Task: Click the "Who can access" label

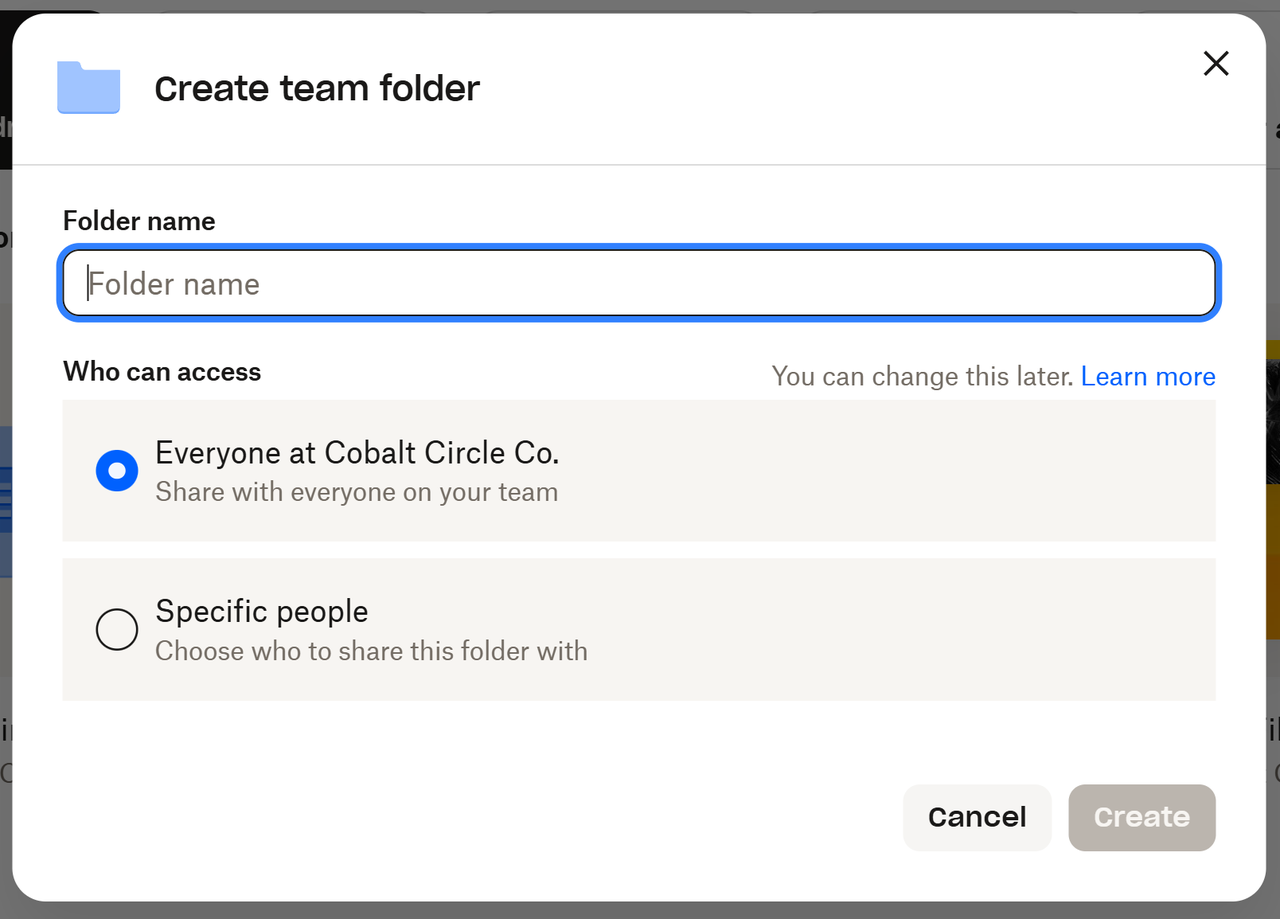Action: pyautogui.click(x=162, y=372)
